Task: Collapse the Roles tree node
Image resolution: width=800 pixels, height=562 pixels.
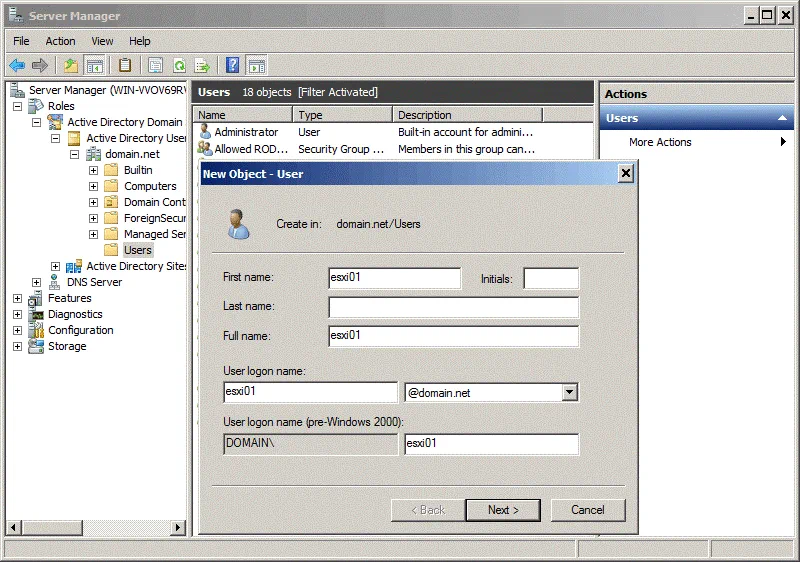Action: [18, 106]
